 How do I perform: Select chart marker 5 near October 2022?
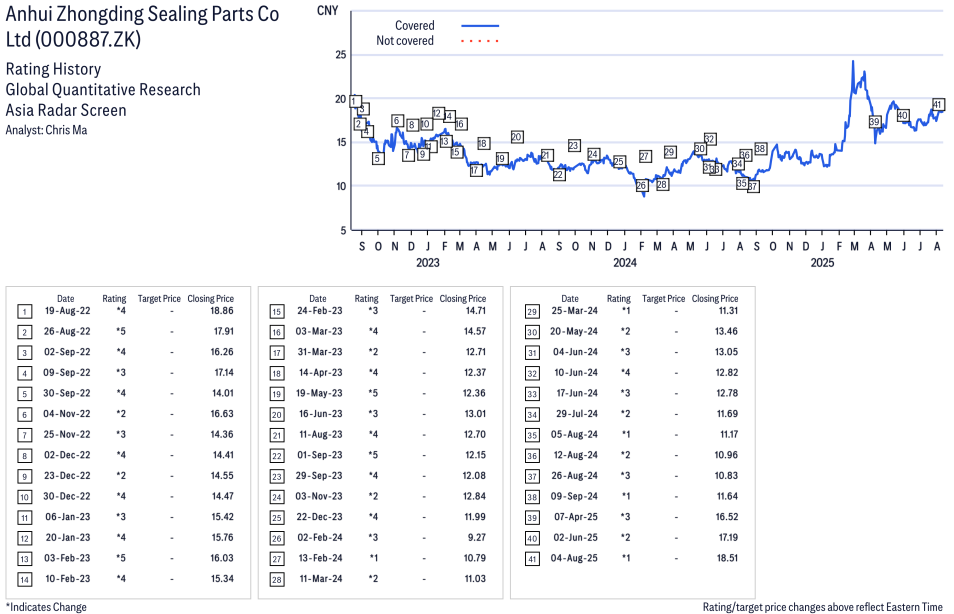point(378,159)
